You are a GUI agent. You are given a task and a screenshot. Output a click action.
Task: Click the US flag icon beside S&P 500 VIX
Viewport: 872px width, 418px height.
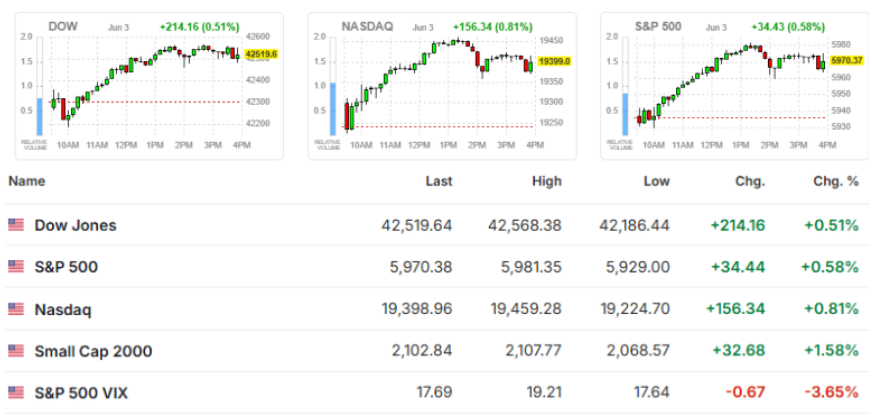click(x=16, y=393)
